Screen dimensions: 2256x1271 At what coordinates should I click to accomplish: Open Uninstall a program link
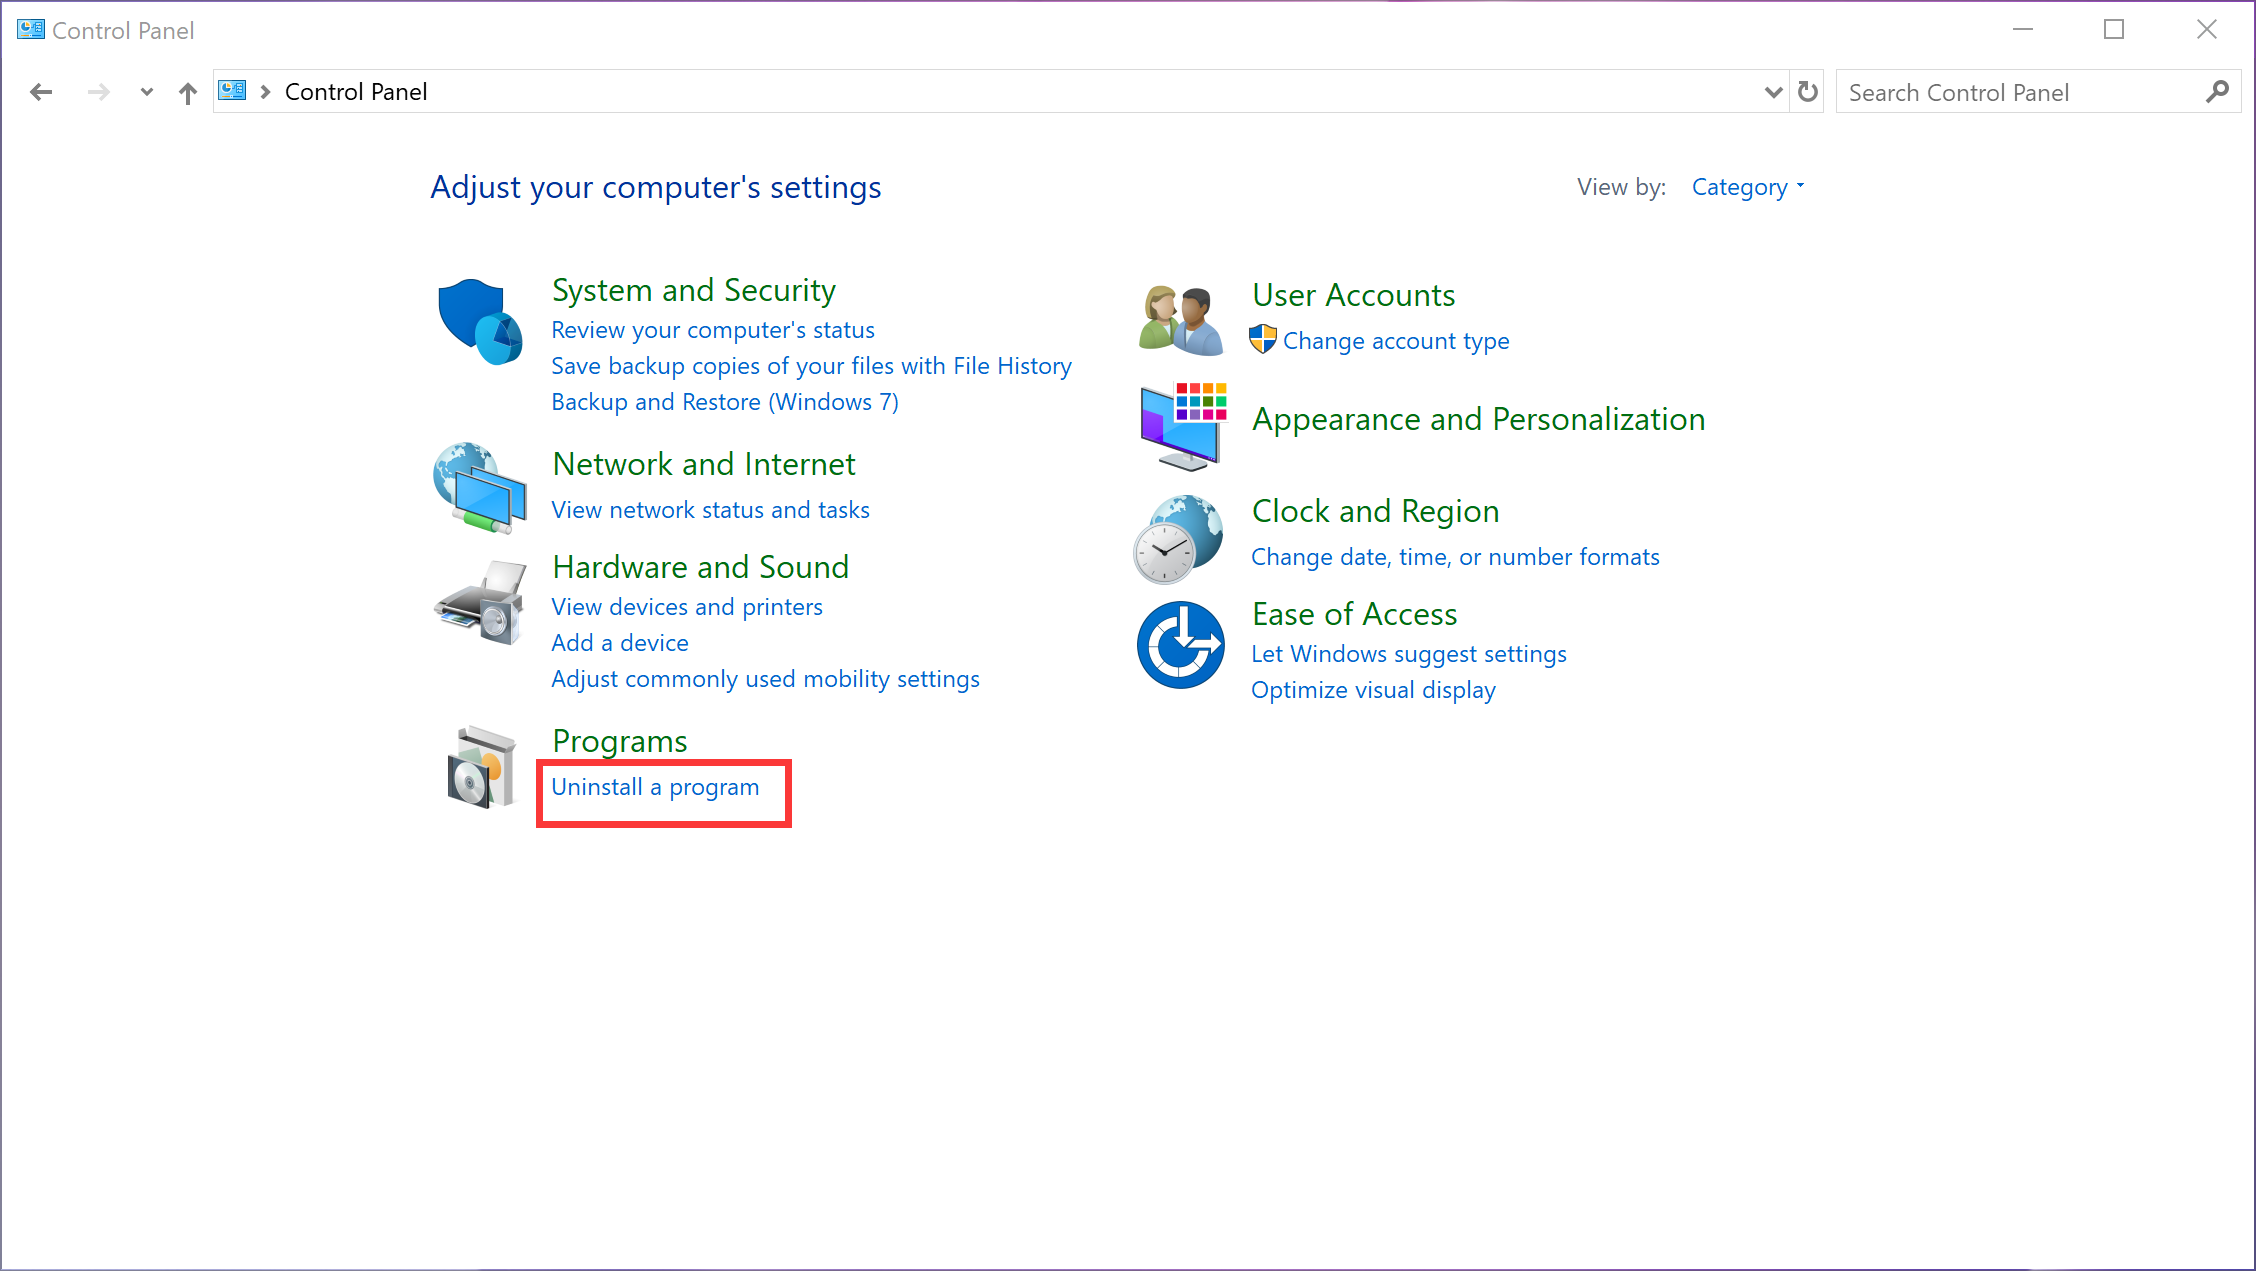pos(655,787)
